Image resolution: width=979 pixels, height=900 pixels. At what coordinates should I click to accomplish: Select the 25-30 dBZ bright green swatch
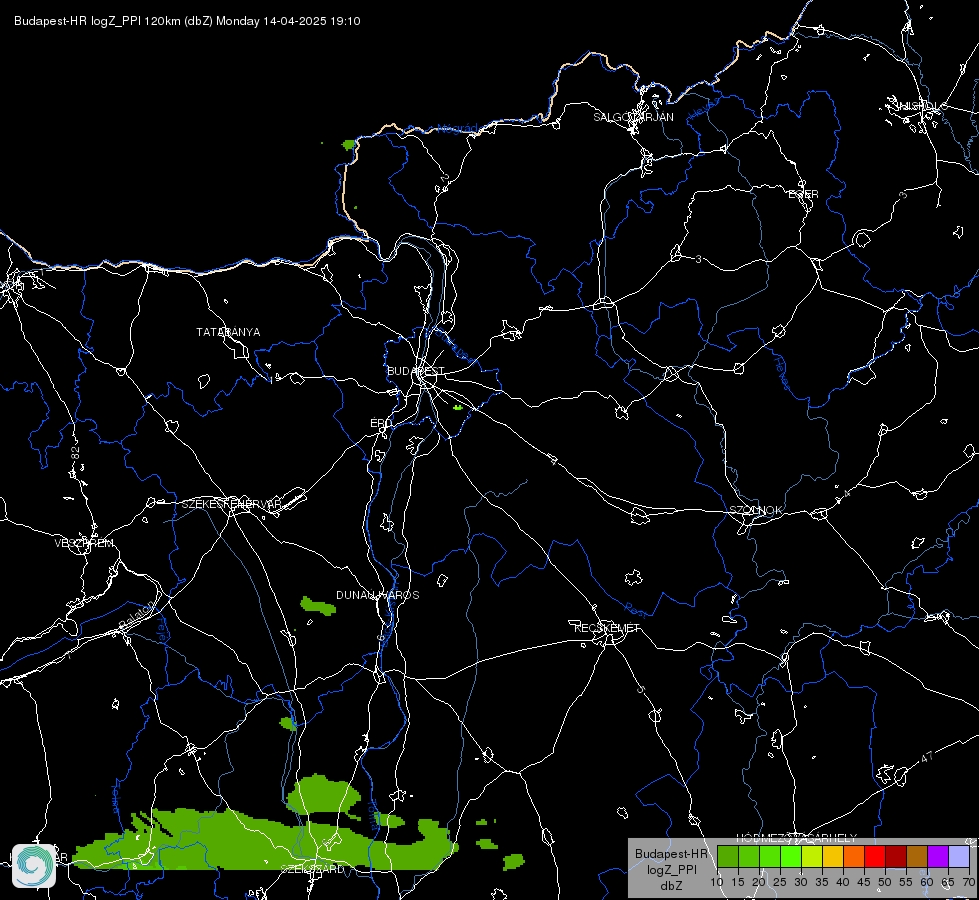pos(791,857)
